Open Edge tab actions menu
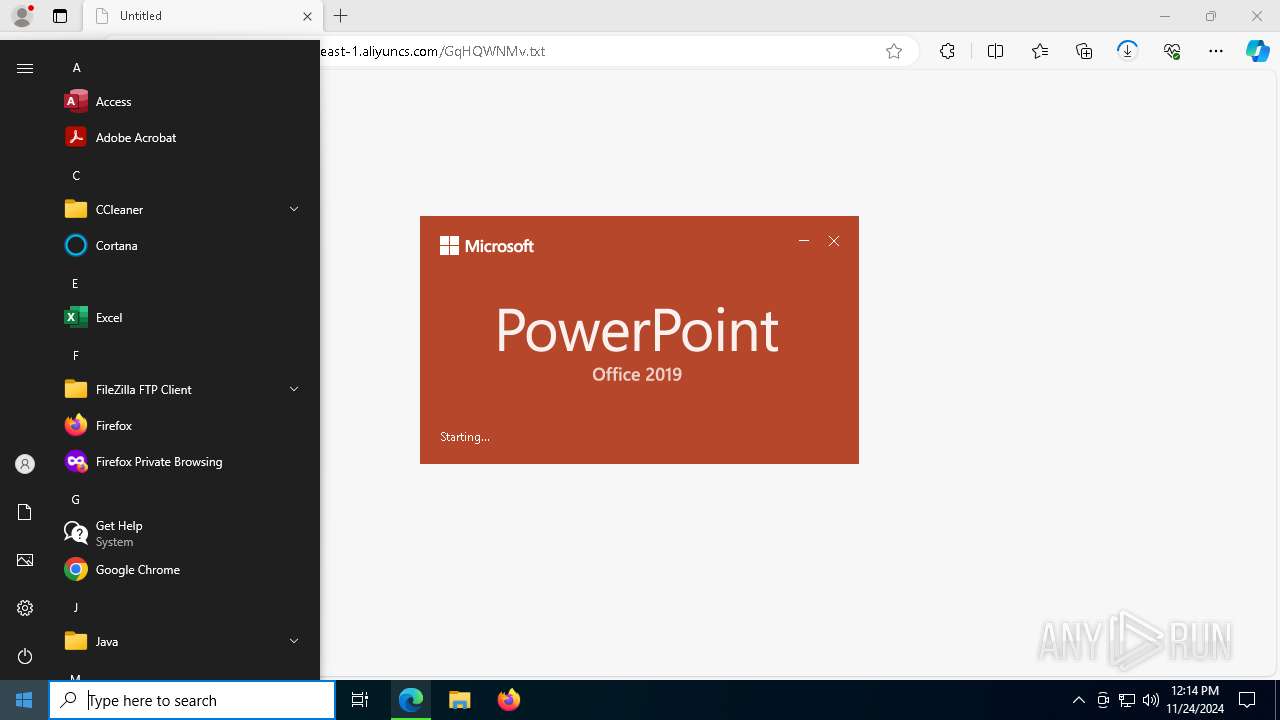This screenshot has height=720, width=1280. point(60,16)
